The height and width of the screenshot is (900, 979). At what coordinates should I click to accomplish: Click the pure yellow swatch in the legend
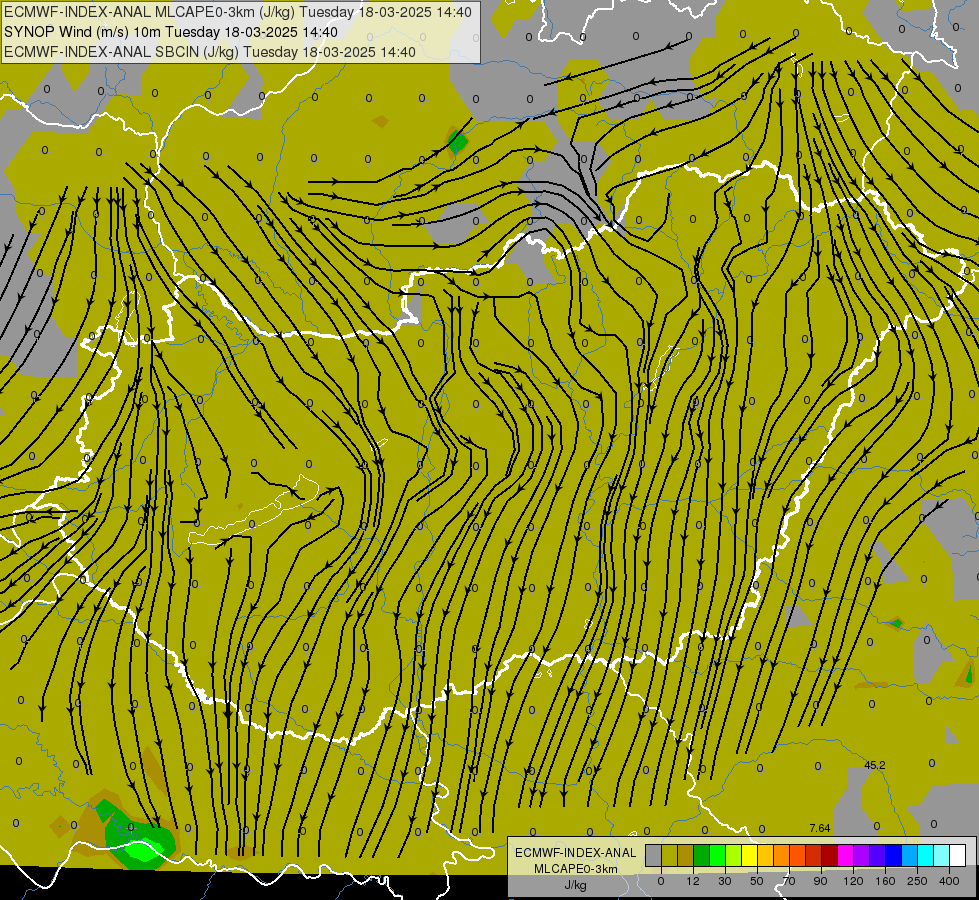[x=750, y=855]
